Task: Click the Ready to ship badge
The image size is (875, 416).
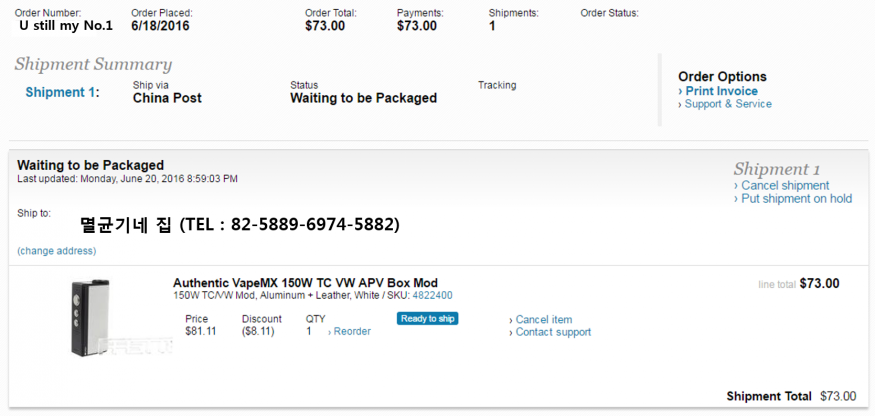Action: (427, 319)
